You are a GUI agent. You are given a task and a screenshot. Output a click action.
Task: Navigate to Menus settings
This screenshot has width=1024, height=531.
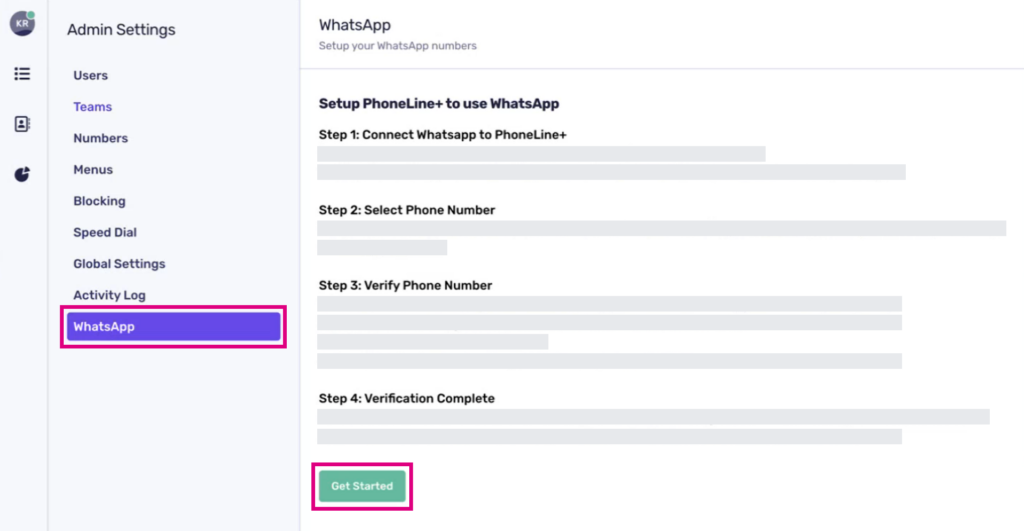93,170
